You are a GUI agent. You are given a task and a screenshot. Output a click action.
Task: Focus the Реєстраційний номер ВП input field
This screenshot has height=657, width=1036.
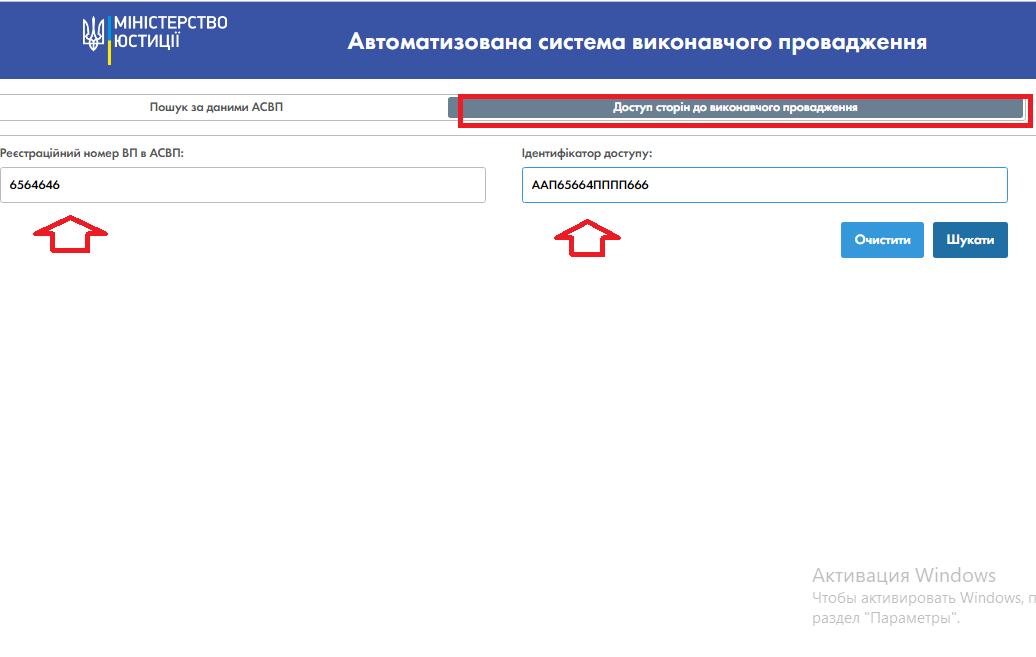click(x=243, y=185)
